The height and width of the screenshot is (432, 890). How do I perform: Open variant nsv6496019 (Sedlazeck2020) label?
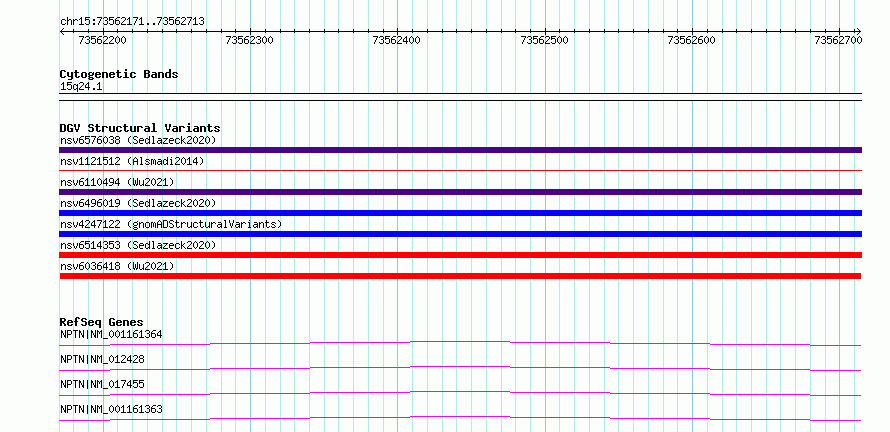point(138,203)
